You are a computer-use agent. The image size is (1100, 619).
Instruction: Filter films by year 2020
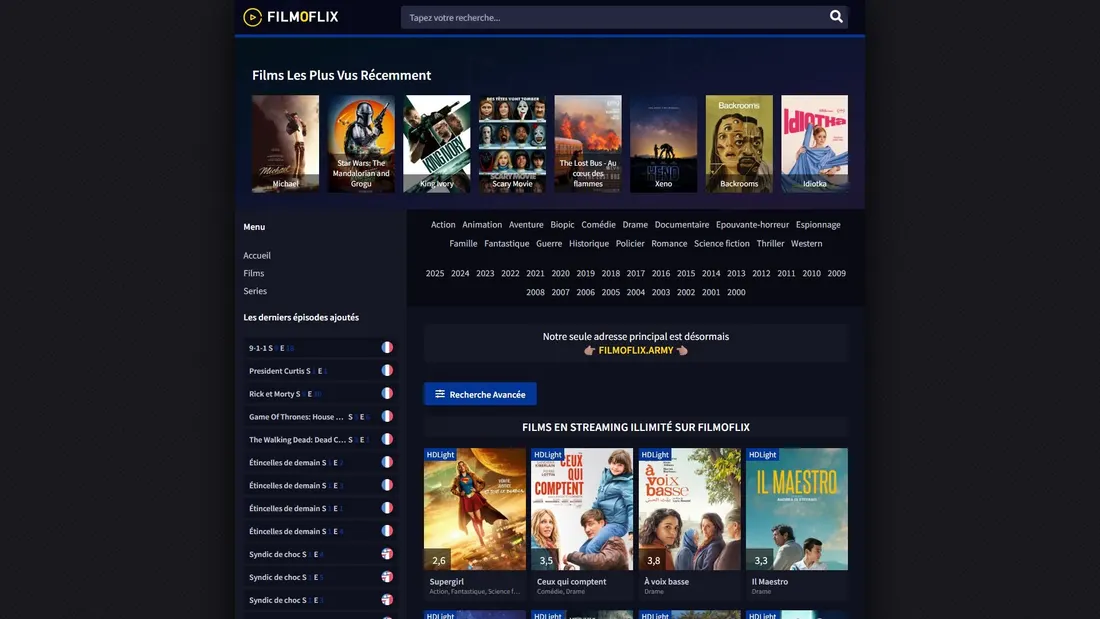click(x=561, y=274)
